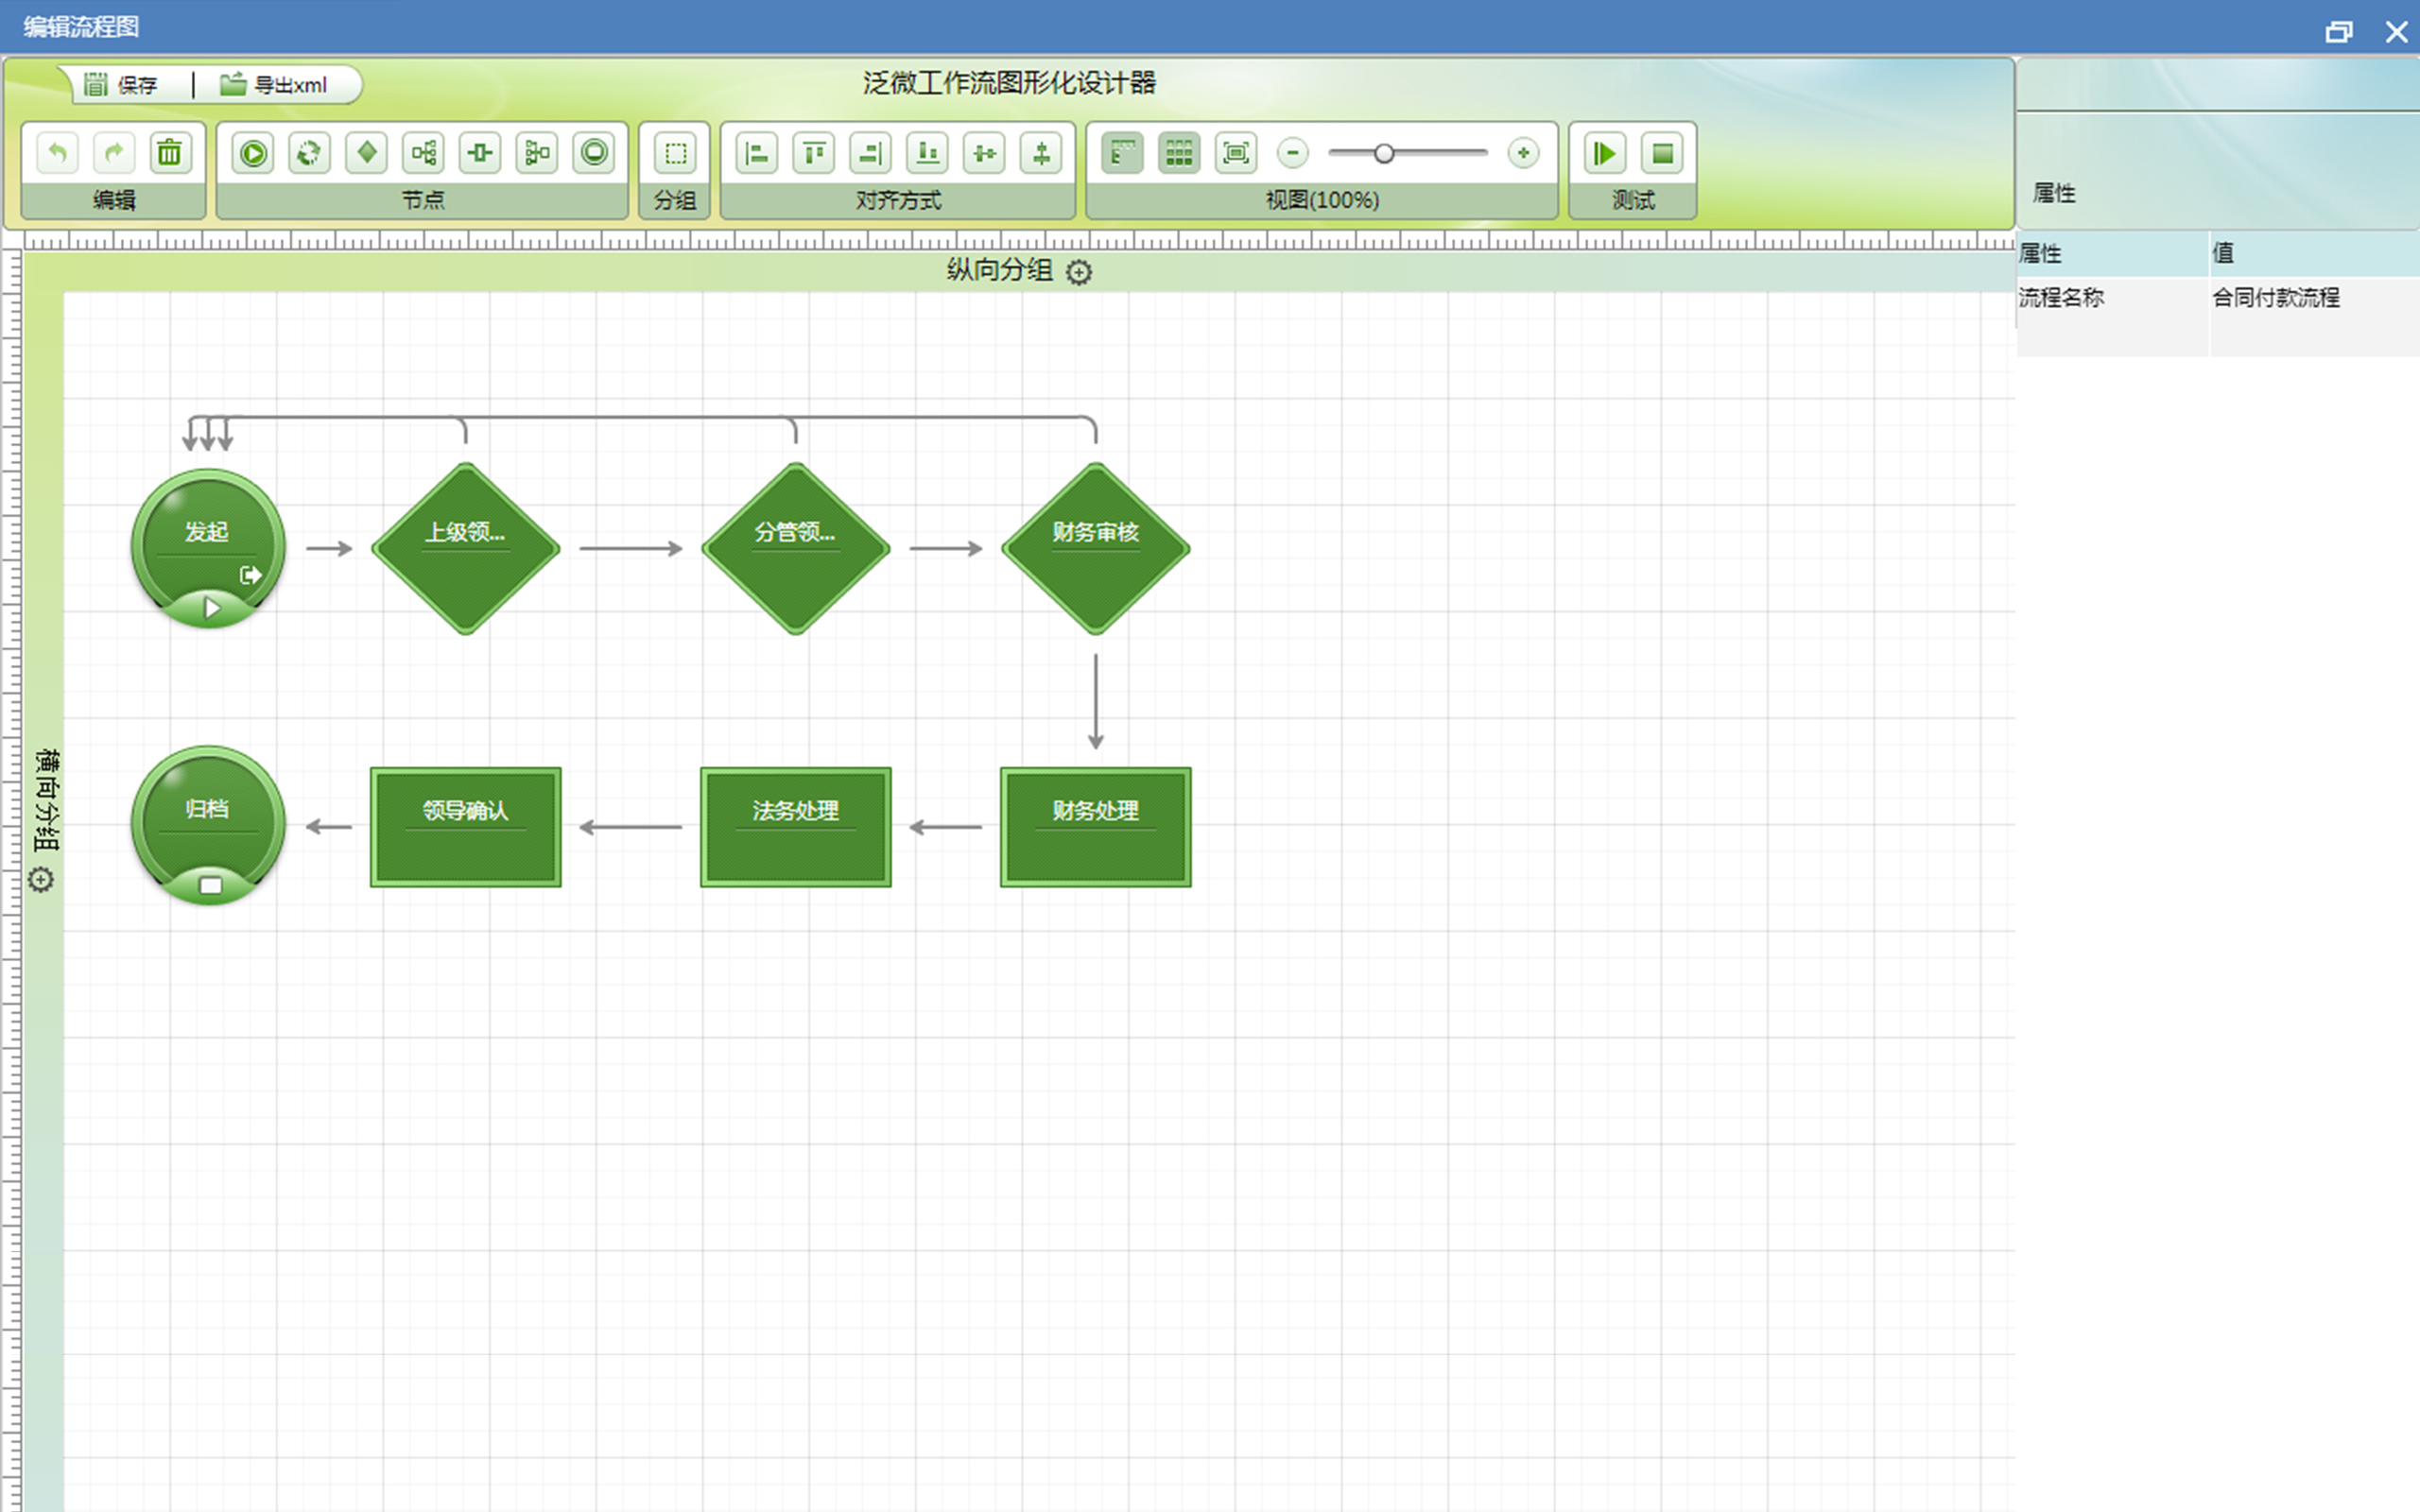Toggle the ruler display button
The width and height of the screenshot is (2420, 1512).
(1122, 153)
